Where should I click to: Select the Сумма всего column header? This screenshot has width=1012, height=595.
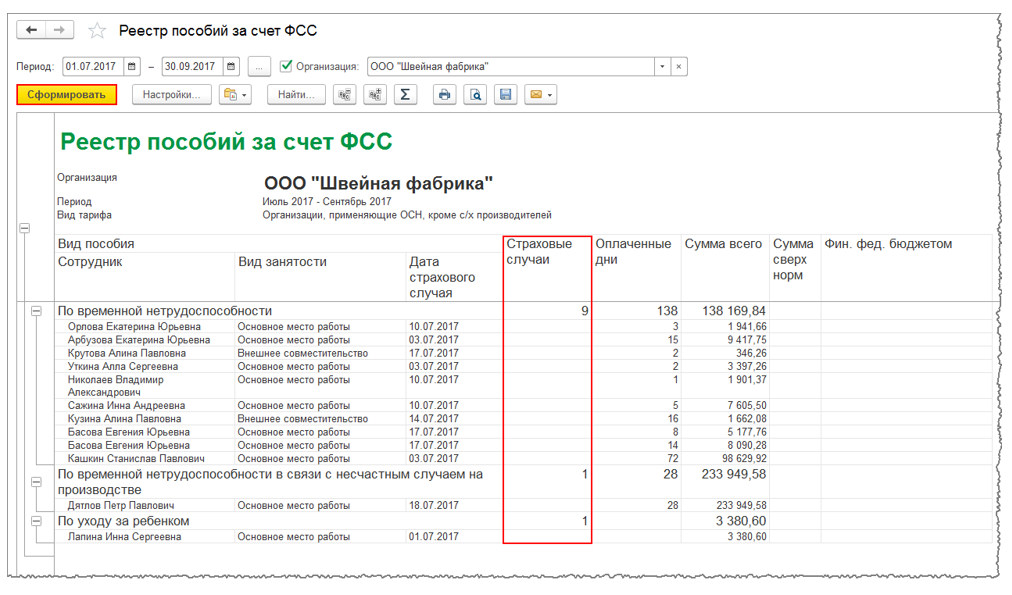[725, 268]
